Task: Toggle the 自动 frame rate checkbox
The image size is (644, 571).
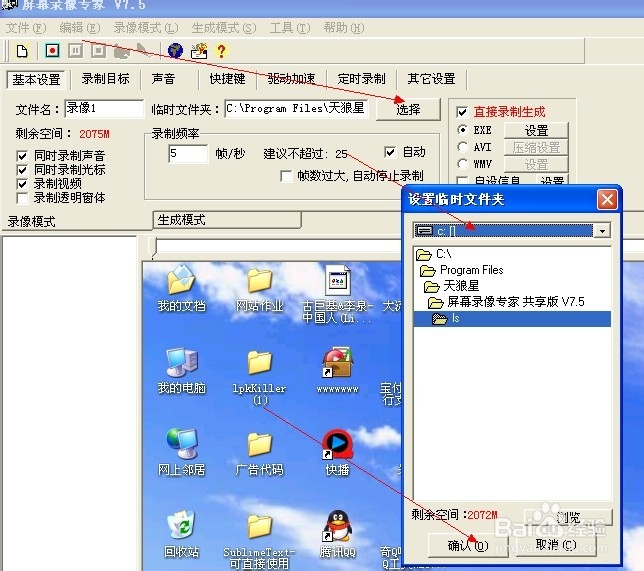Action: pyautogui.click(x=390, y=152)
